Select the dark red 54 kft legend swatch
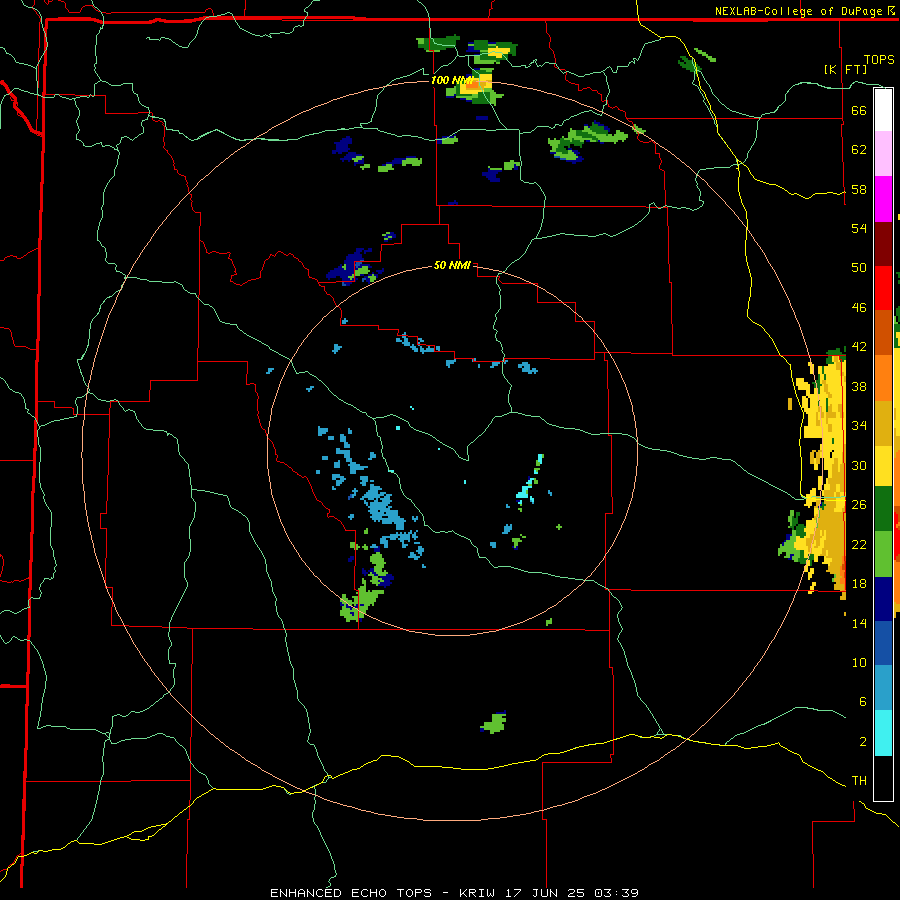This screenshot has width=900, height=900. tap(883, 244)
